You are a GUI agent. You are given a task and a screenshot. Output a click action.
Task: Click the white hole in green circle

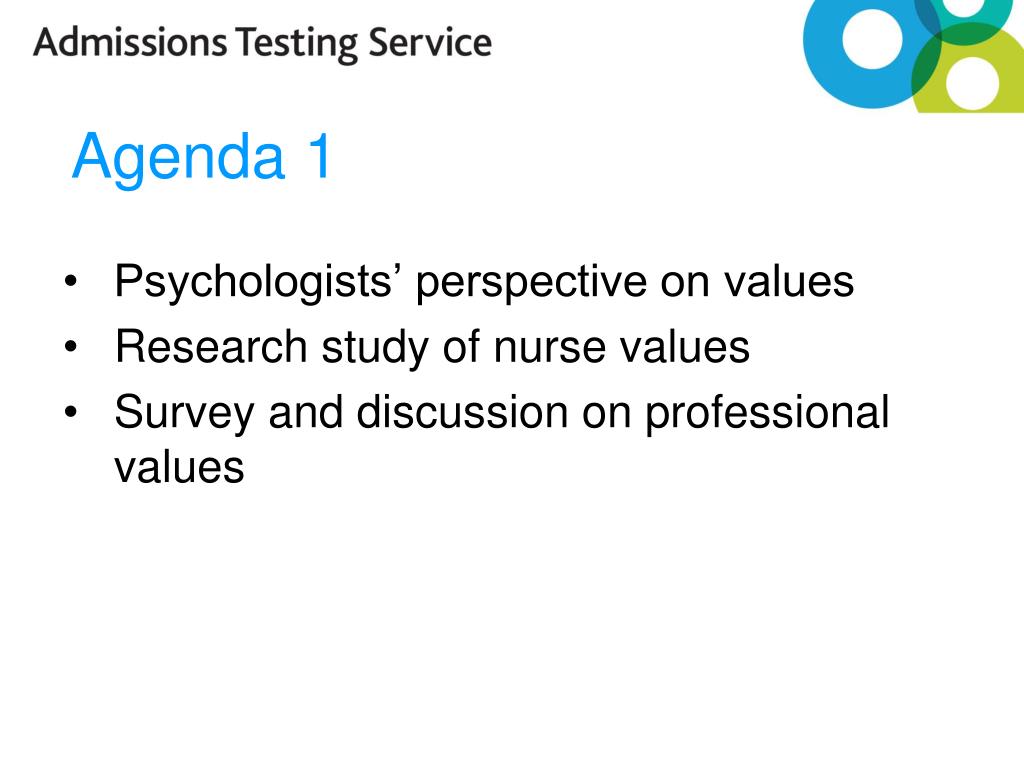[972, 84]
